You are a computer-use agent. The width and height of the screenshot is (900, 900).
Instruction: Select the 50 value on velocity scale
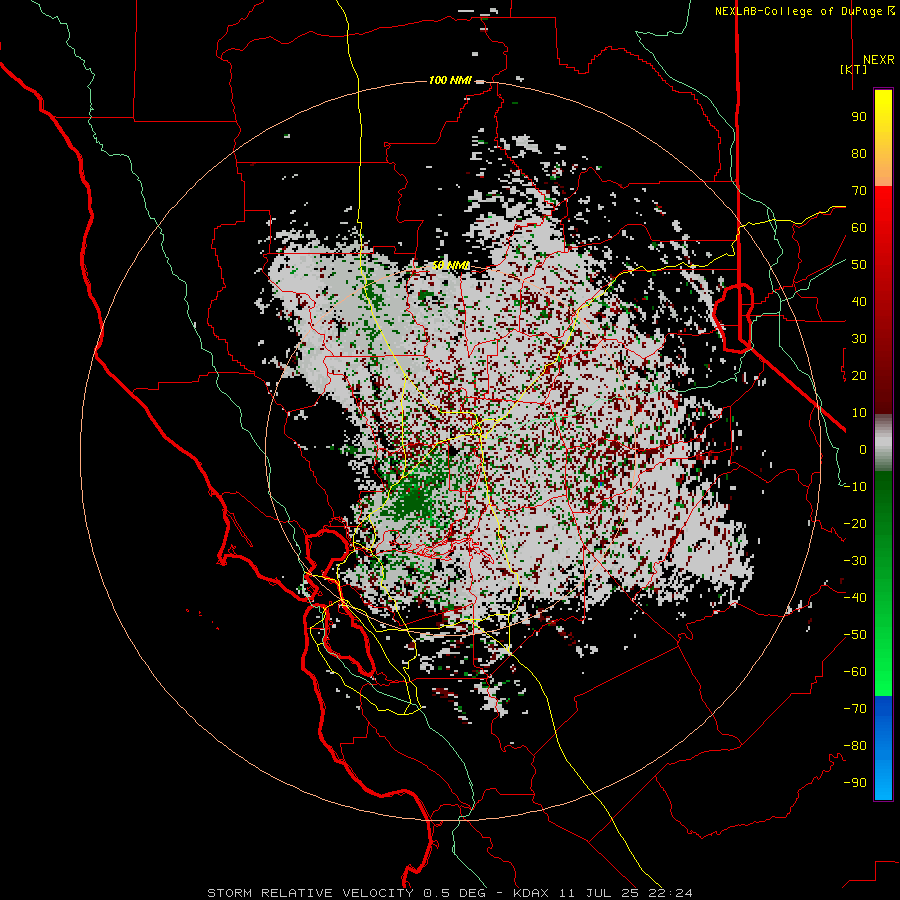859,265
